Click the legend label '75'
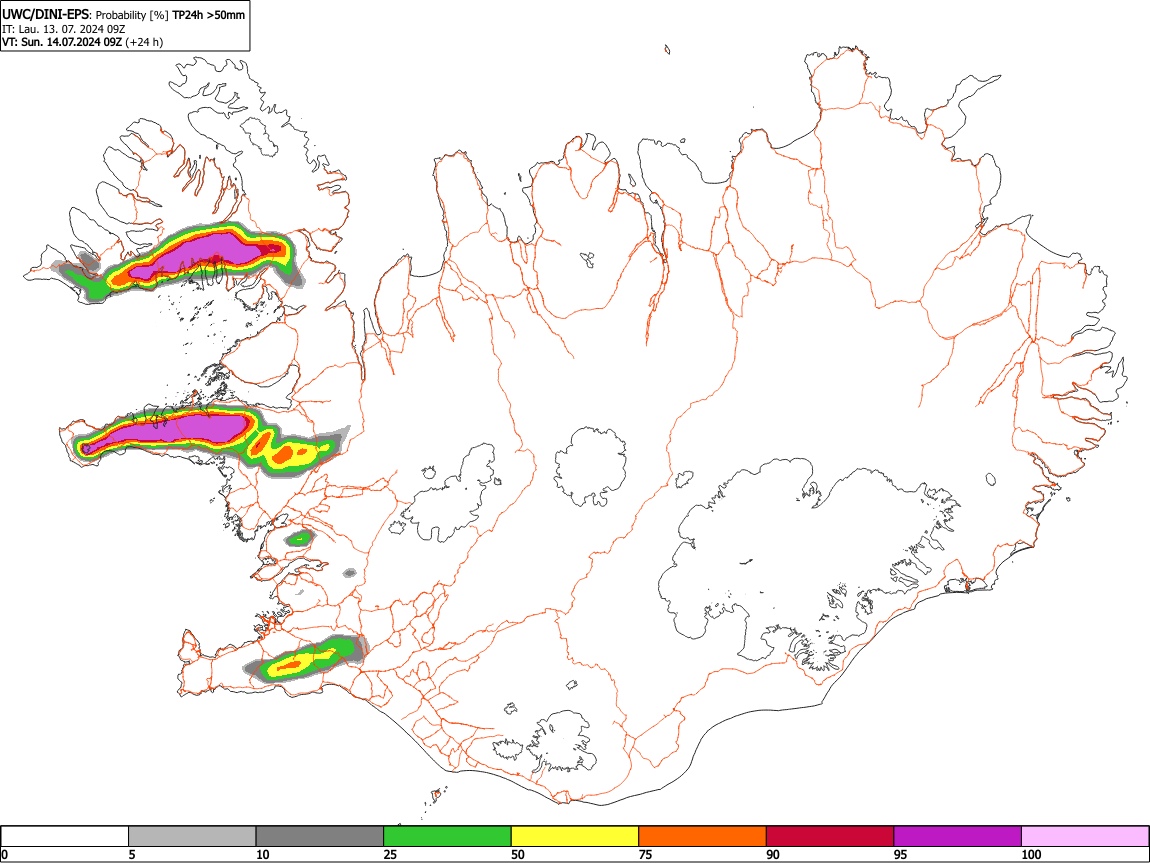Image resolution: width=1150 pixels, height=863 pixels. [645, 854]
